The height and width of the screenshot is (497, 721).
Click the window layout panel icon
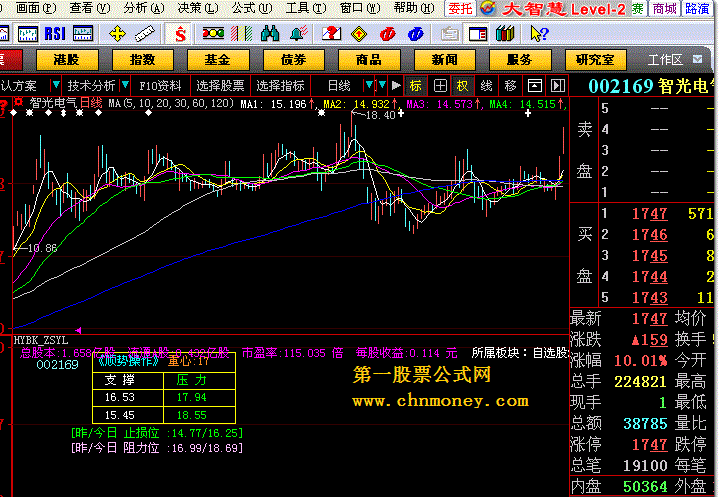coord(478,34)
